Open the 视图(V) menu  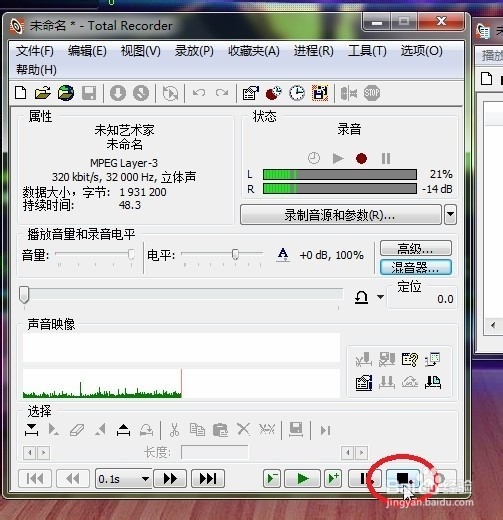[141, 51]
